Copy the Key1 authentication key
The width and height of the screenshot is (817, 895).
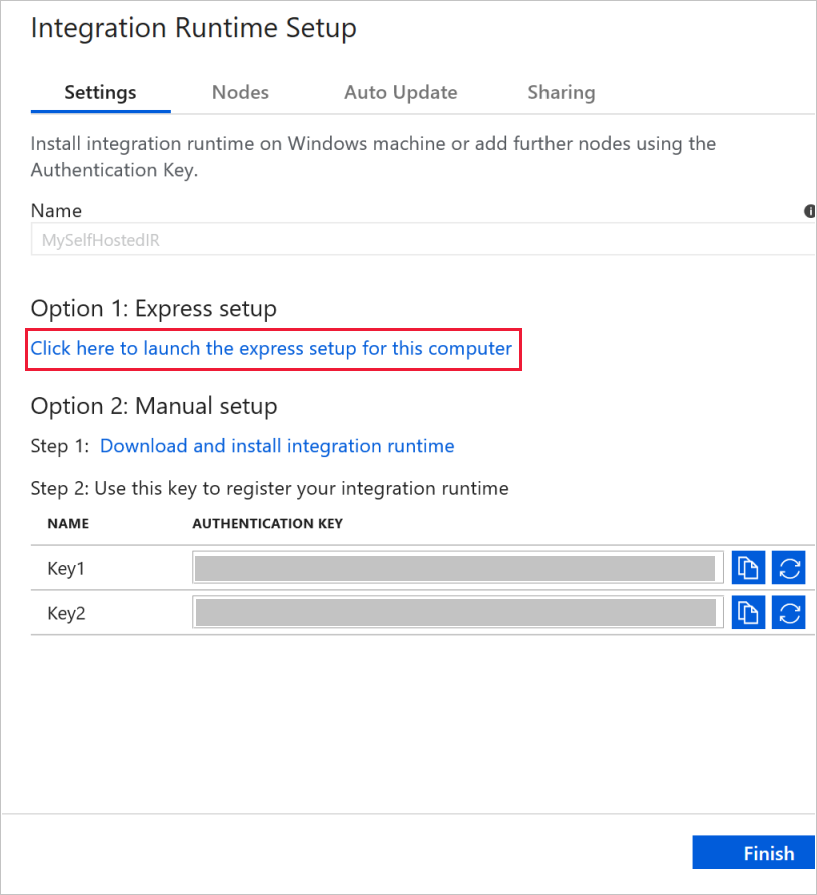(748, 567)
